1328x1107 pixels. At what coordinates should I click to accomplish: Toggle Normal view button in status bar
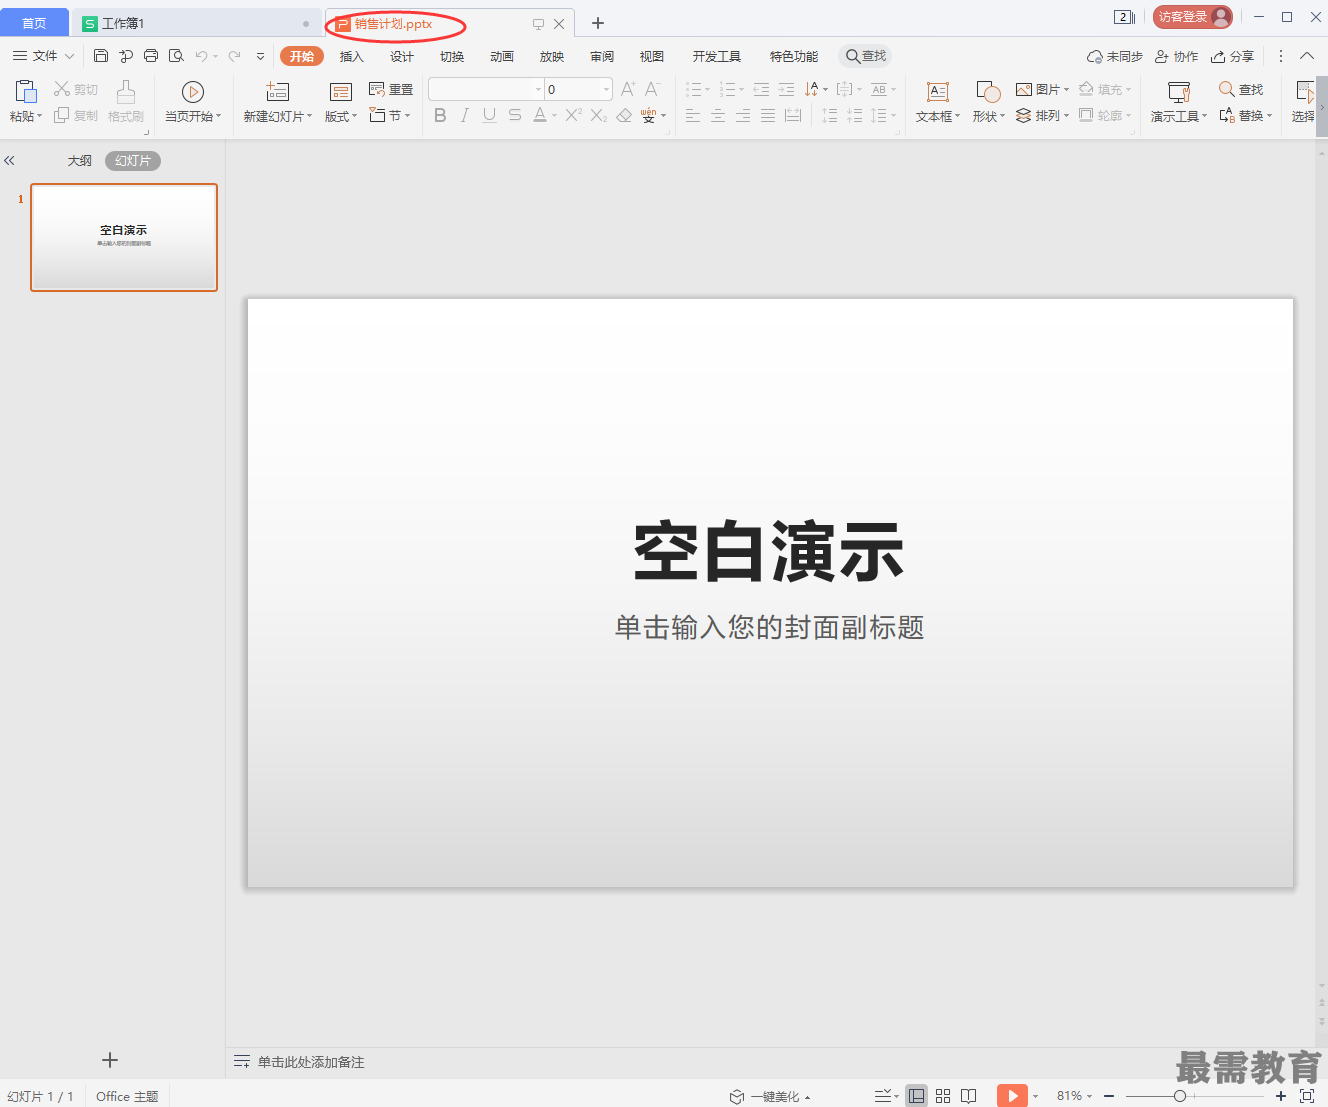point(916,1096)
